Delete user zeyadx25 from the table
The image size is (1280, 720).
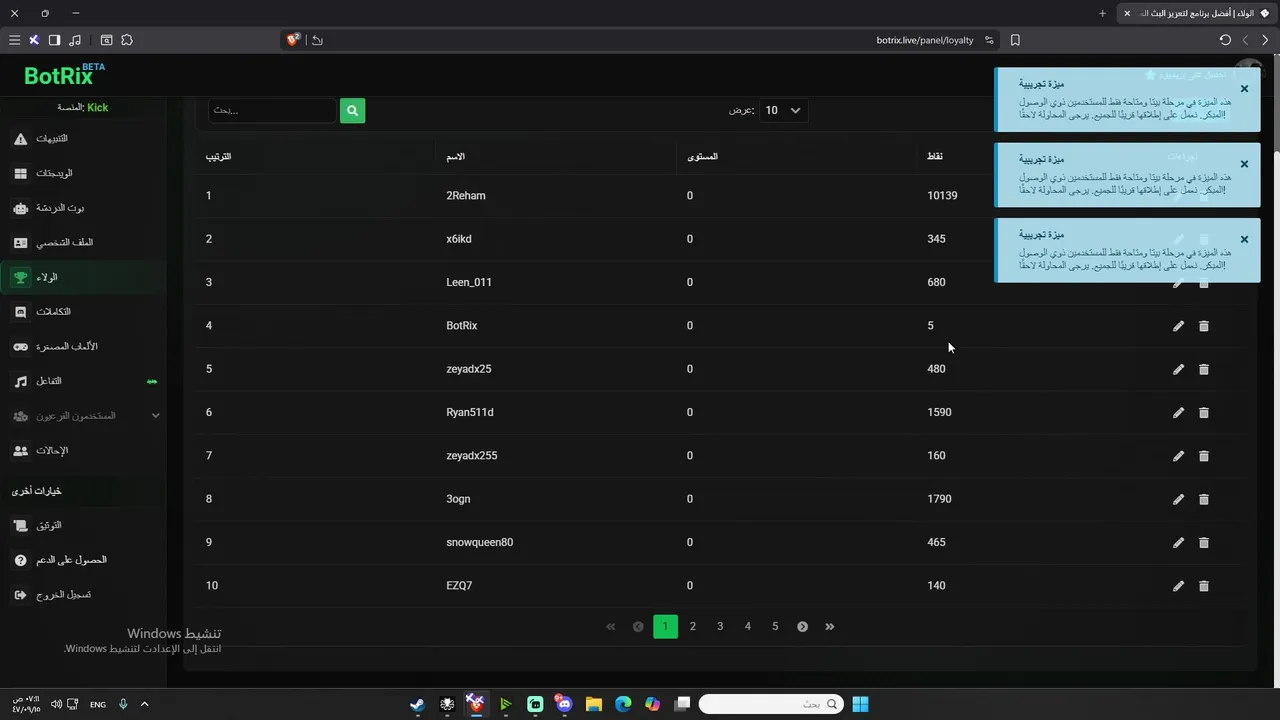(x=1204, y=369)
